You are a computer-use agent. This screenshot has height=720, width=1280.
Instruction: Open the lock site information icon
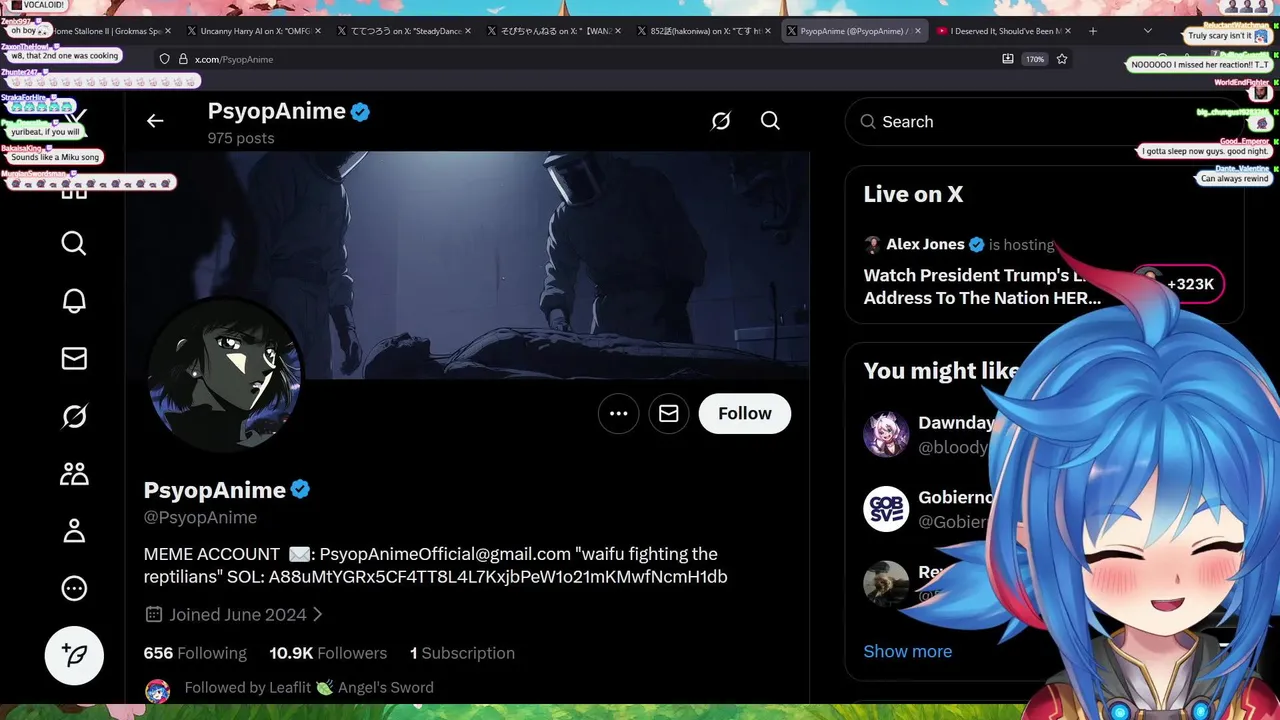[x=182, y=59]
